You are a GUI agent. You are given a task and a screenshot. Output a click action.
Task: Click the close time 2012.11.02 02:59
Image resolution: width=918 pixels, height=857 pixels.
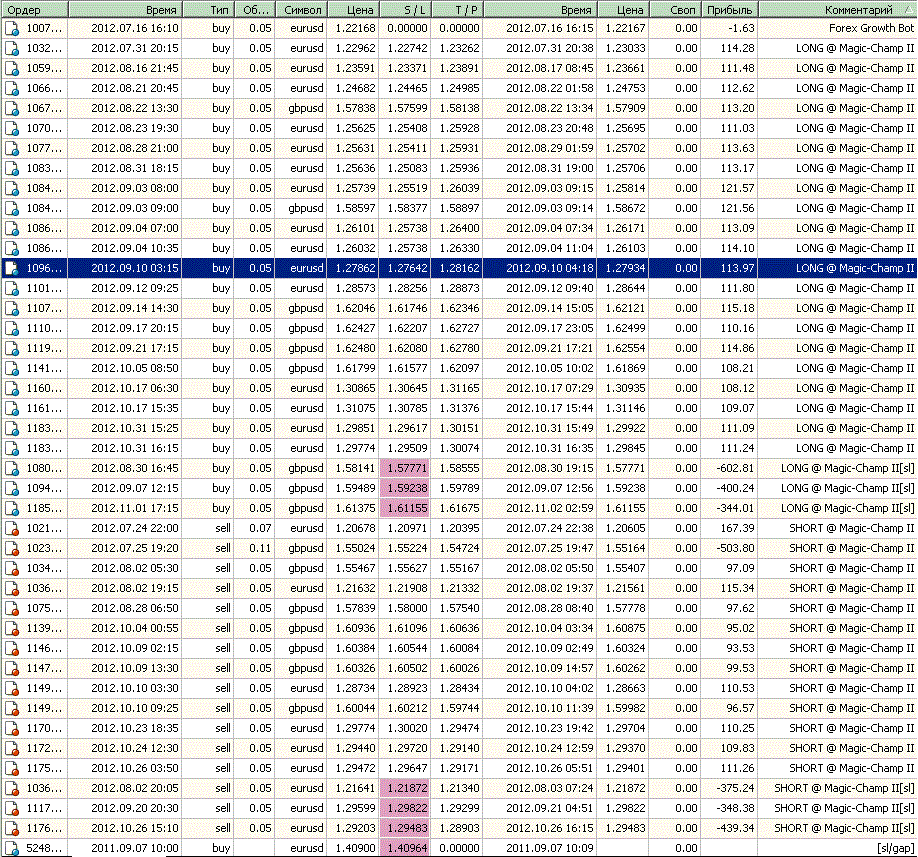550,508
